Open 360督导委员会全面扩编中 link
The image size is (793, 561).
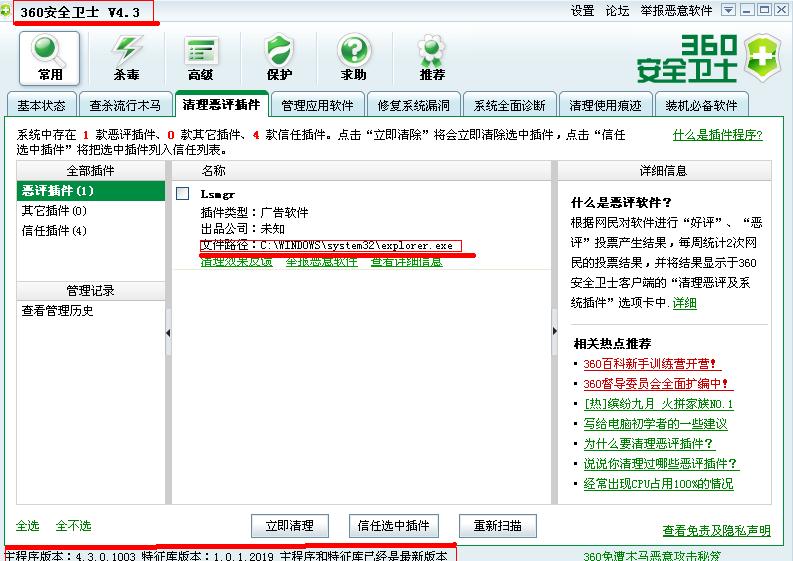(657, 384)
